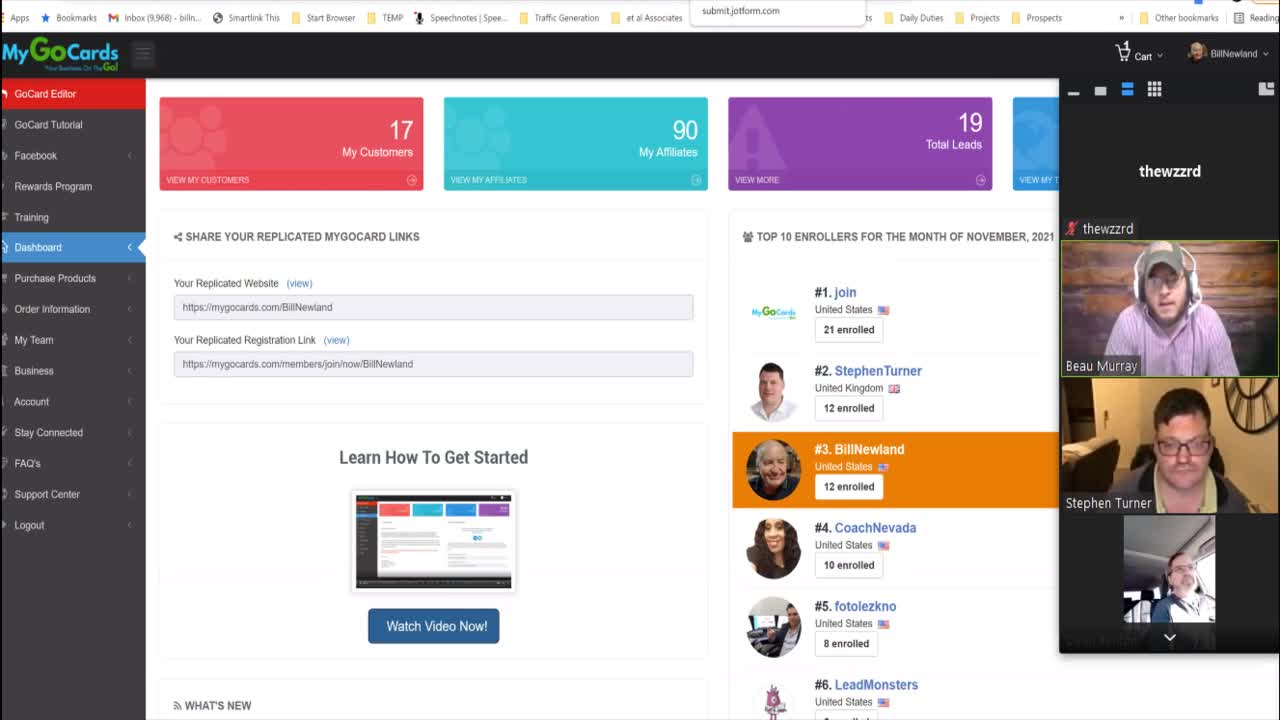The height and width of the screenshot is (720, 1280).
Task: Click (view) next to Your Replicated Website
Action: pos(299,283)
